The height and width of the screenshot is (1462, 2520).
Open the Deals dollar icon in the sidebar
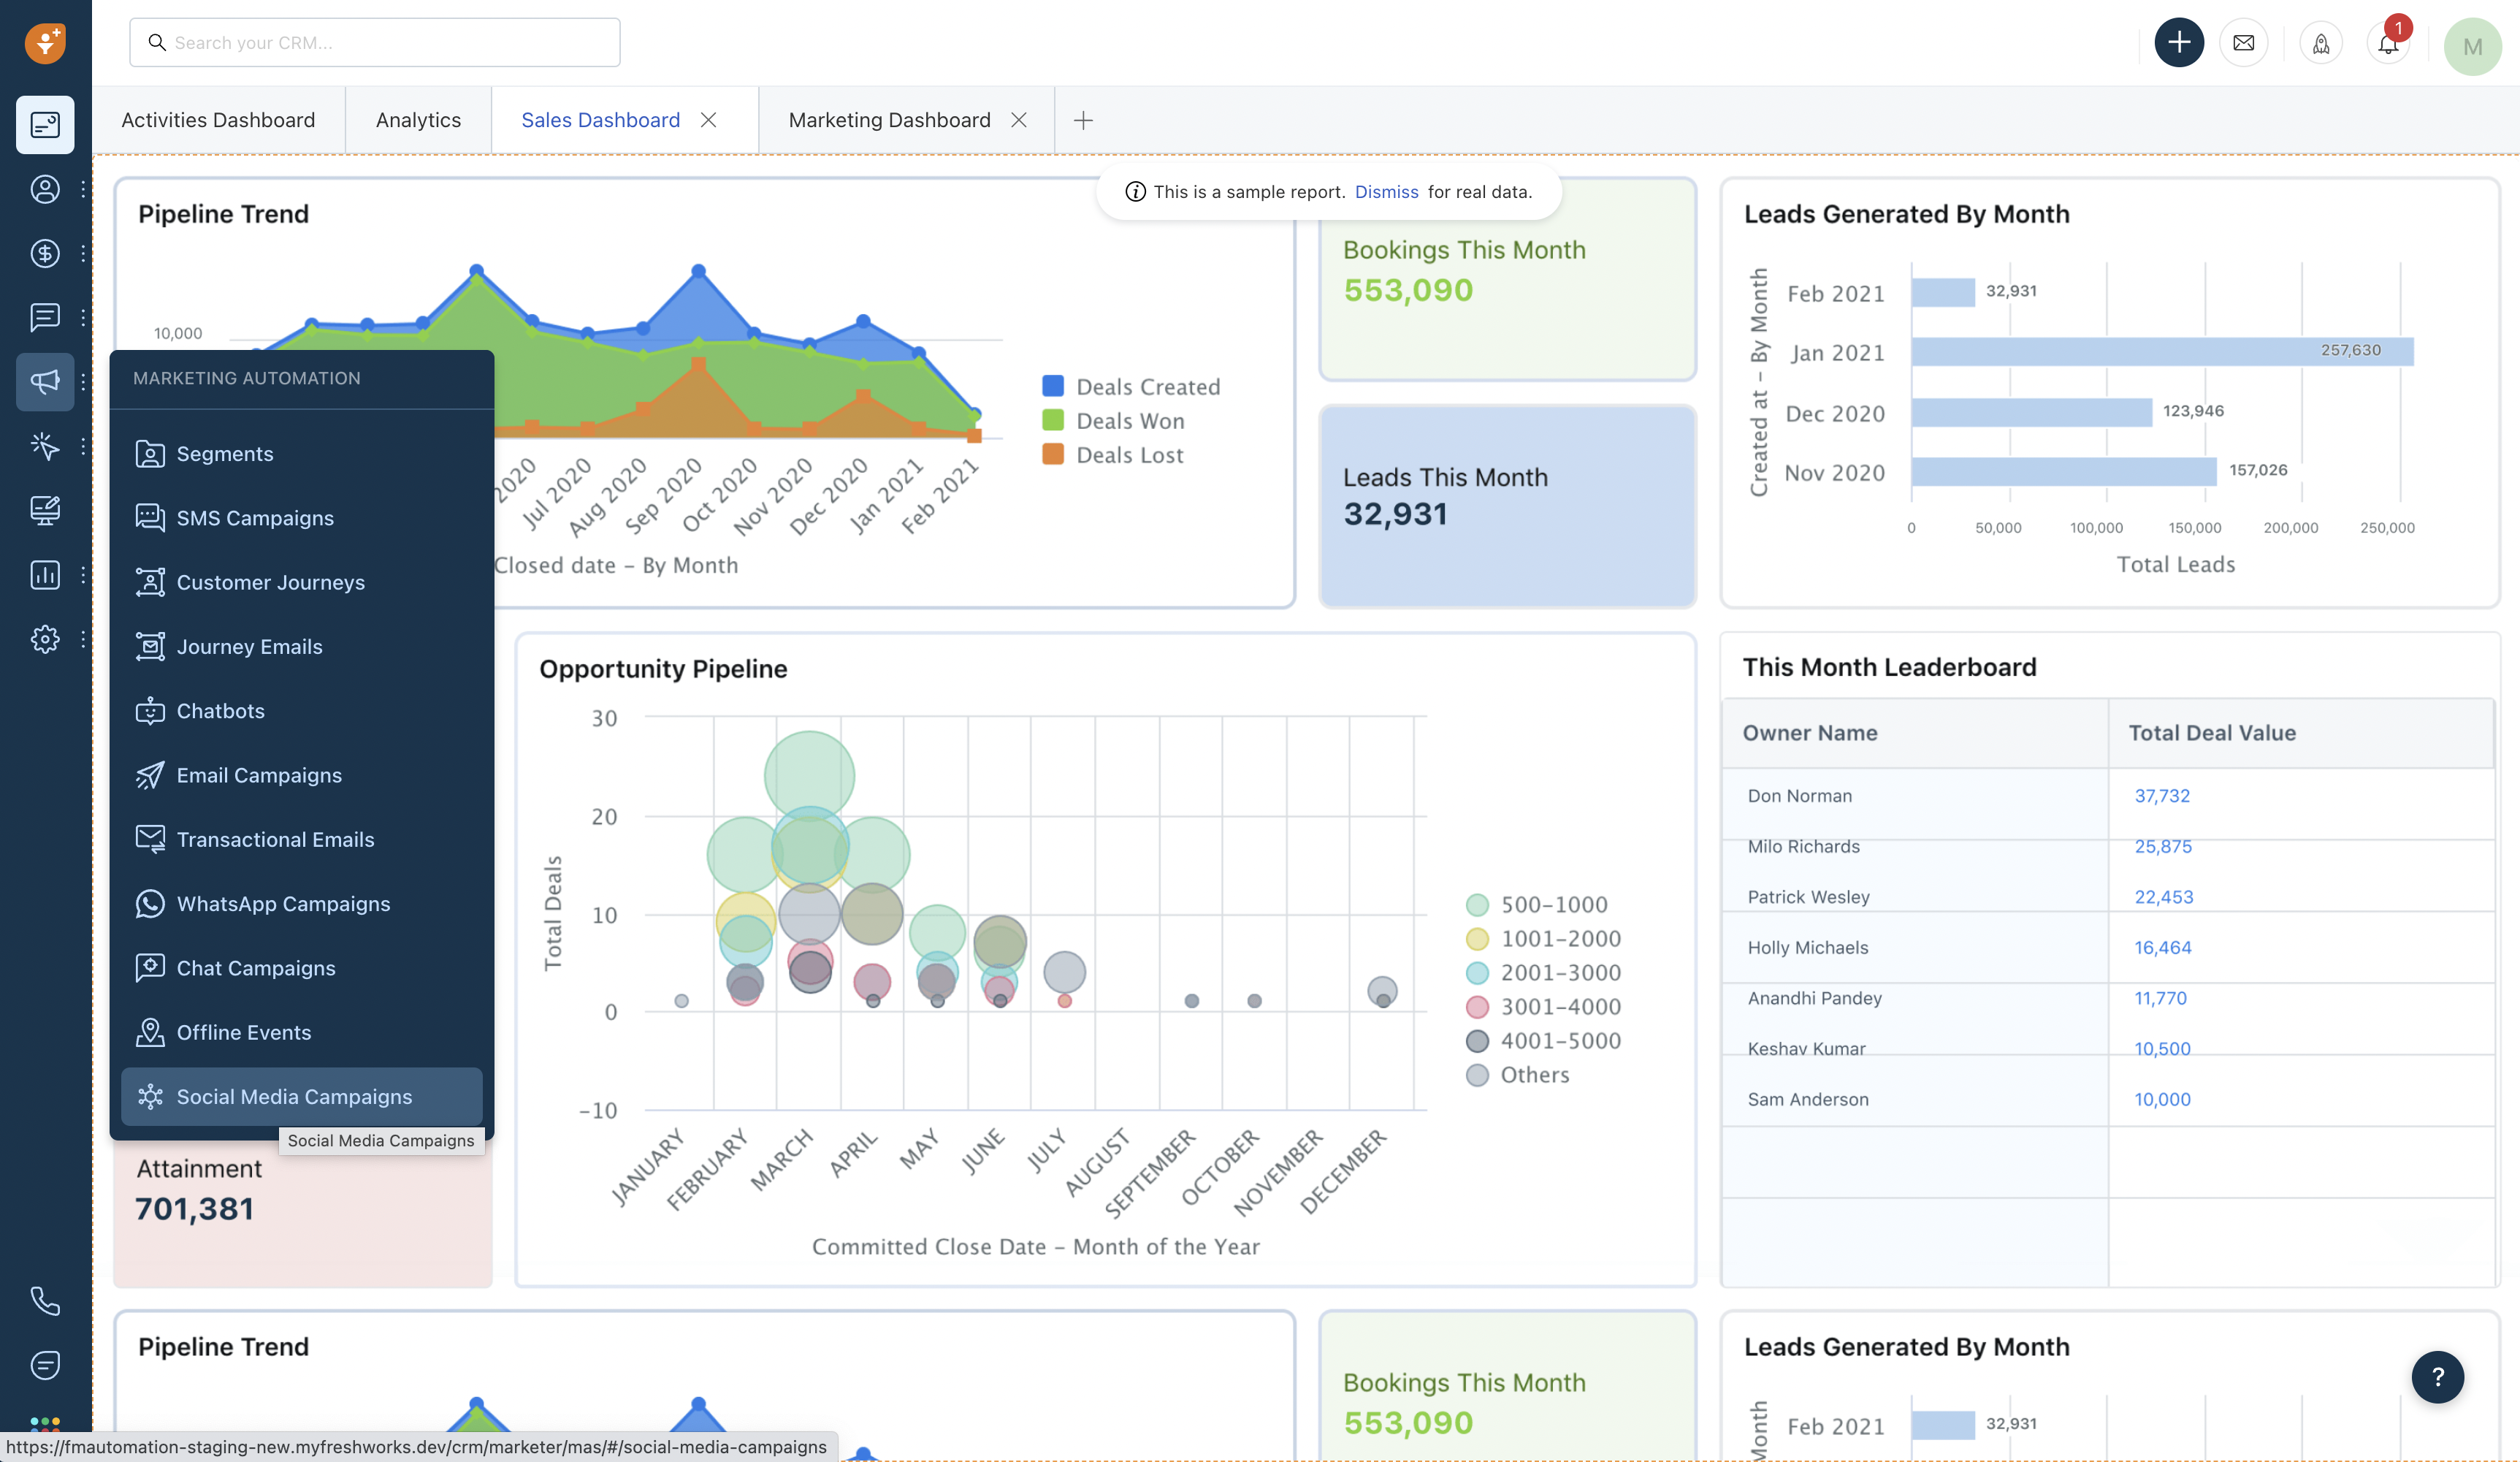pyautogui.click(x=45, y=253)
